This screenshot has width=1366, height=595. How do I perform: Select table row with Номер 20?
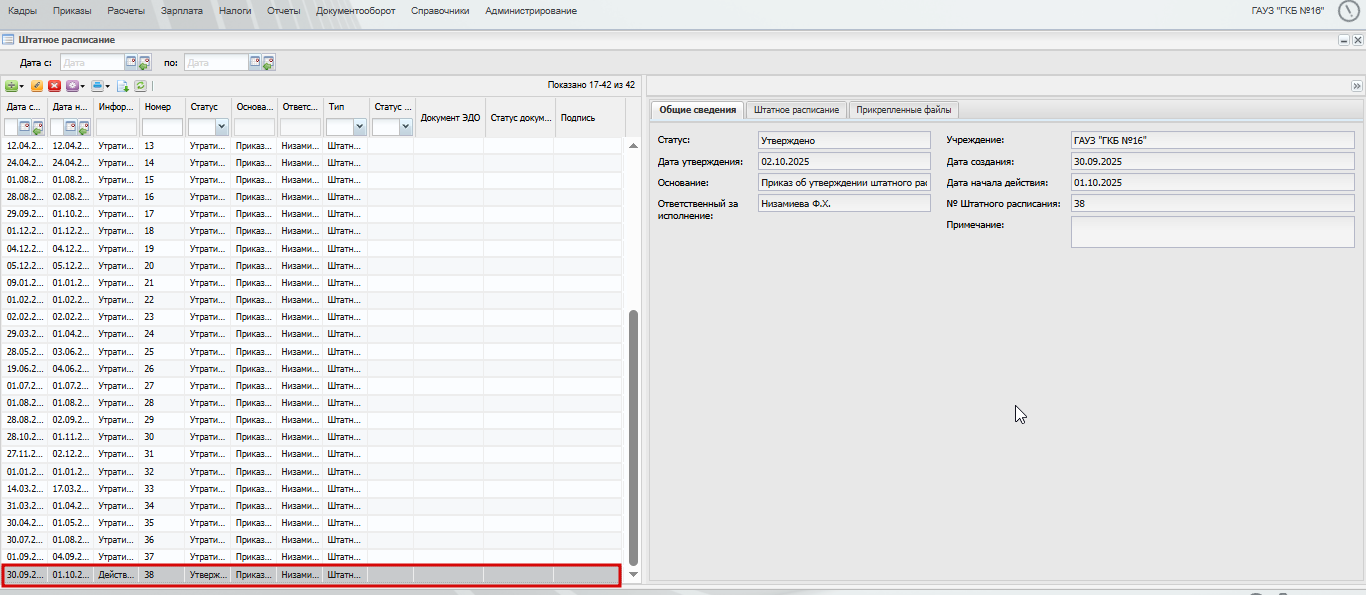311,266
